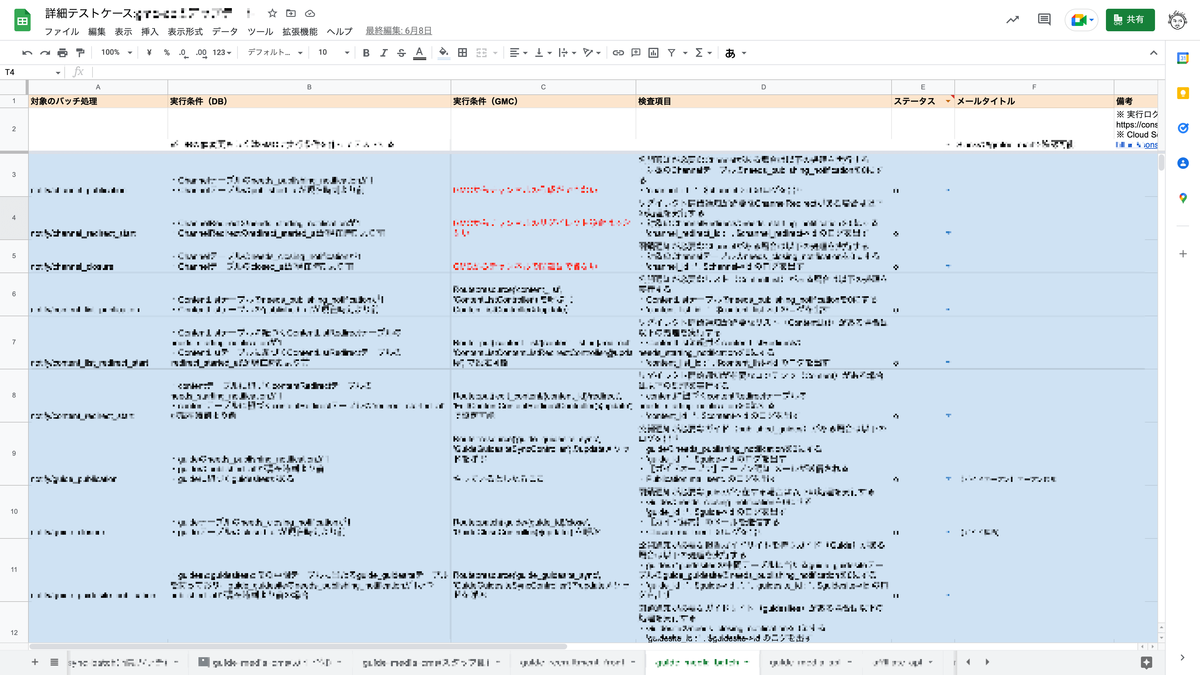Open text rotation dropdown

pos(593,52)
